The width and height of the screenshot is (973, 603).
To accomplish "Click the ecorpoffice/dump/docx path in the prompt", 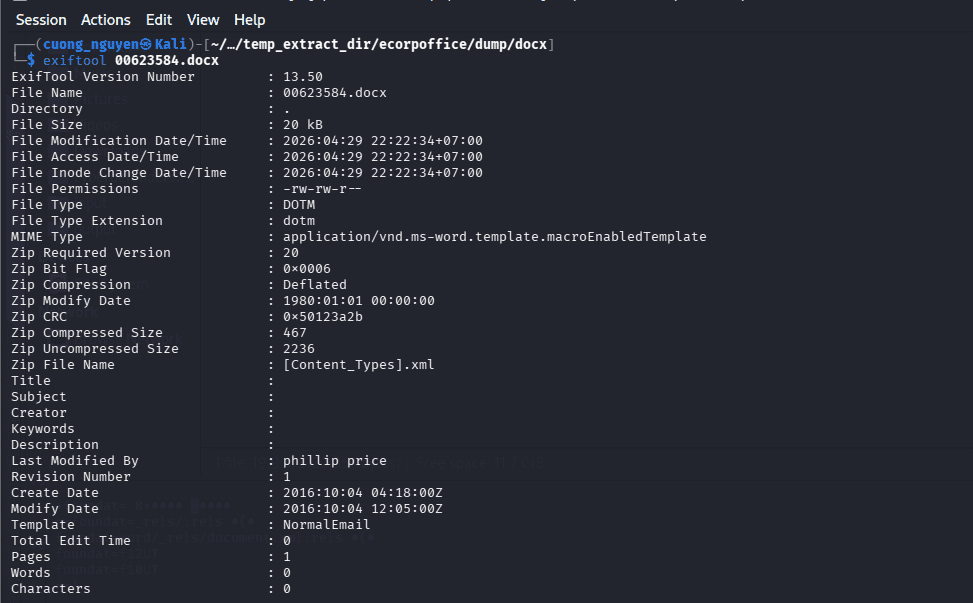I will coord(462,44).
